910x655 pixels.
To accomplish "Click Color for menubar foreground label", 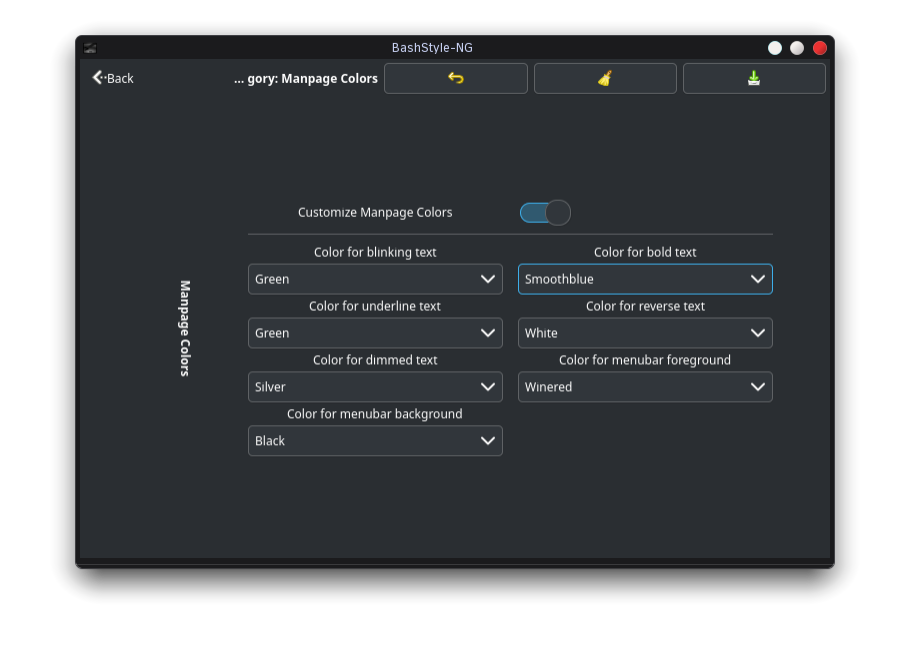I will [645, 360].
